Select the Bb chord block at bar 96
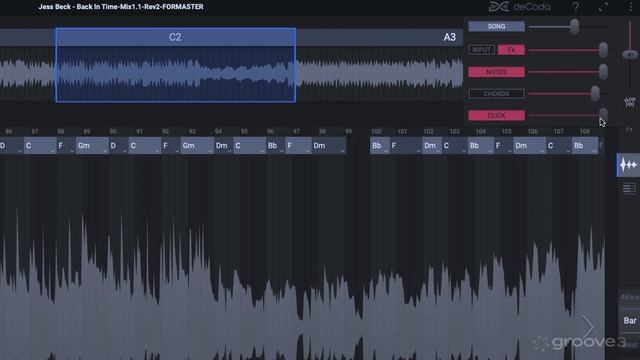 (276, 146)
